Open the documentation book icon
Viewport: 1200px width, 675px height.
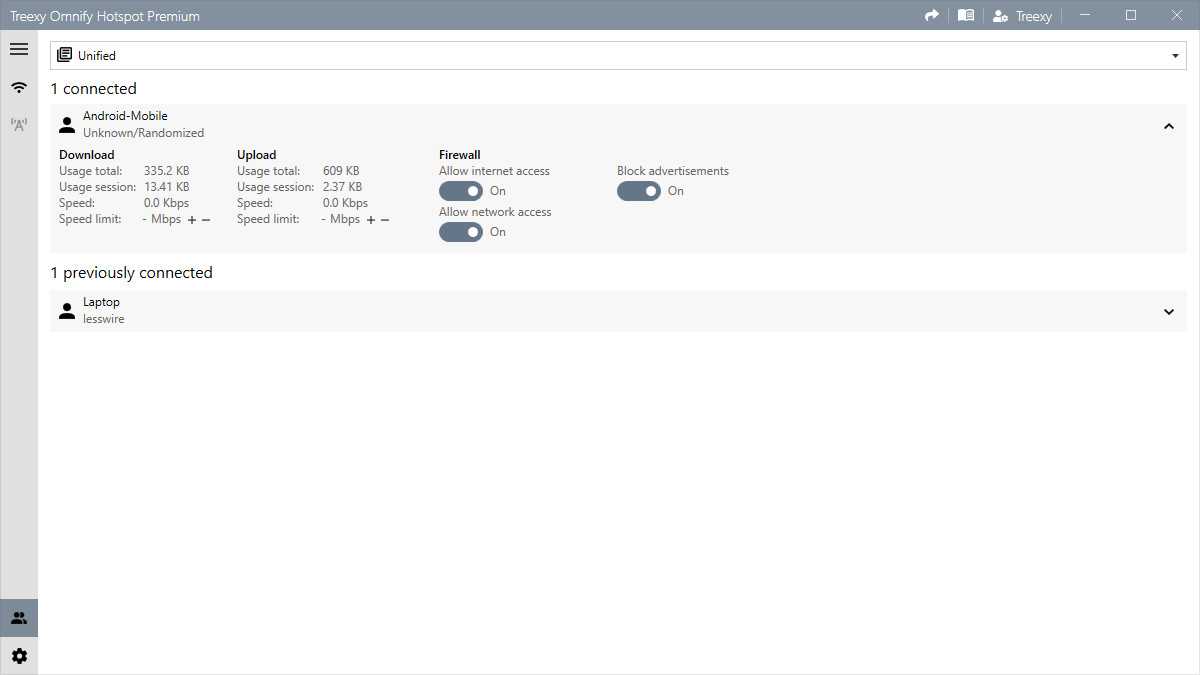tap(966, 15)
